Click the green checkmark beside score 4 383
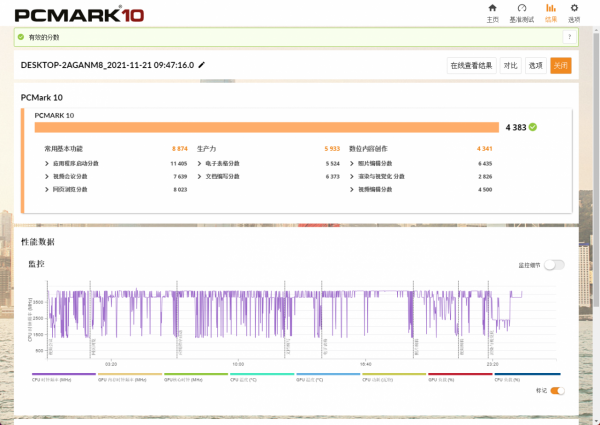 pos(533,127)
